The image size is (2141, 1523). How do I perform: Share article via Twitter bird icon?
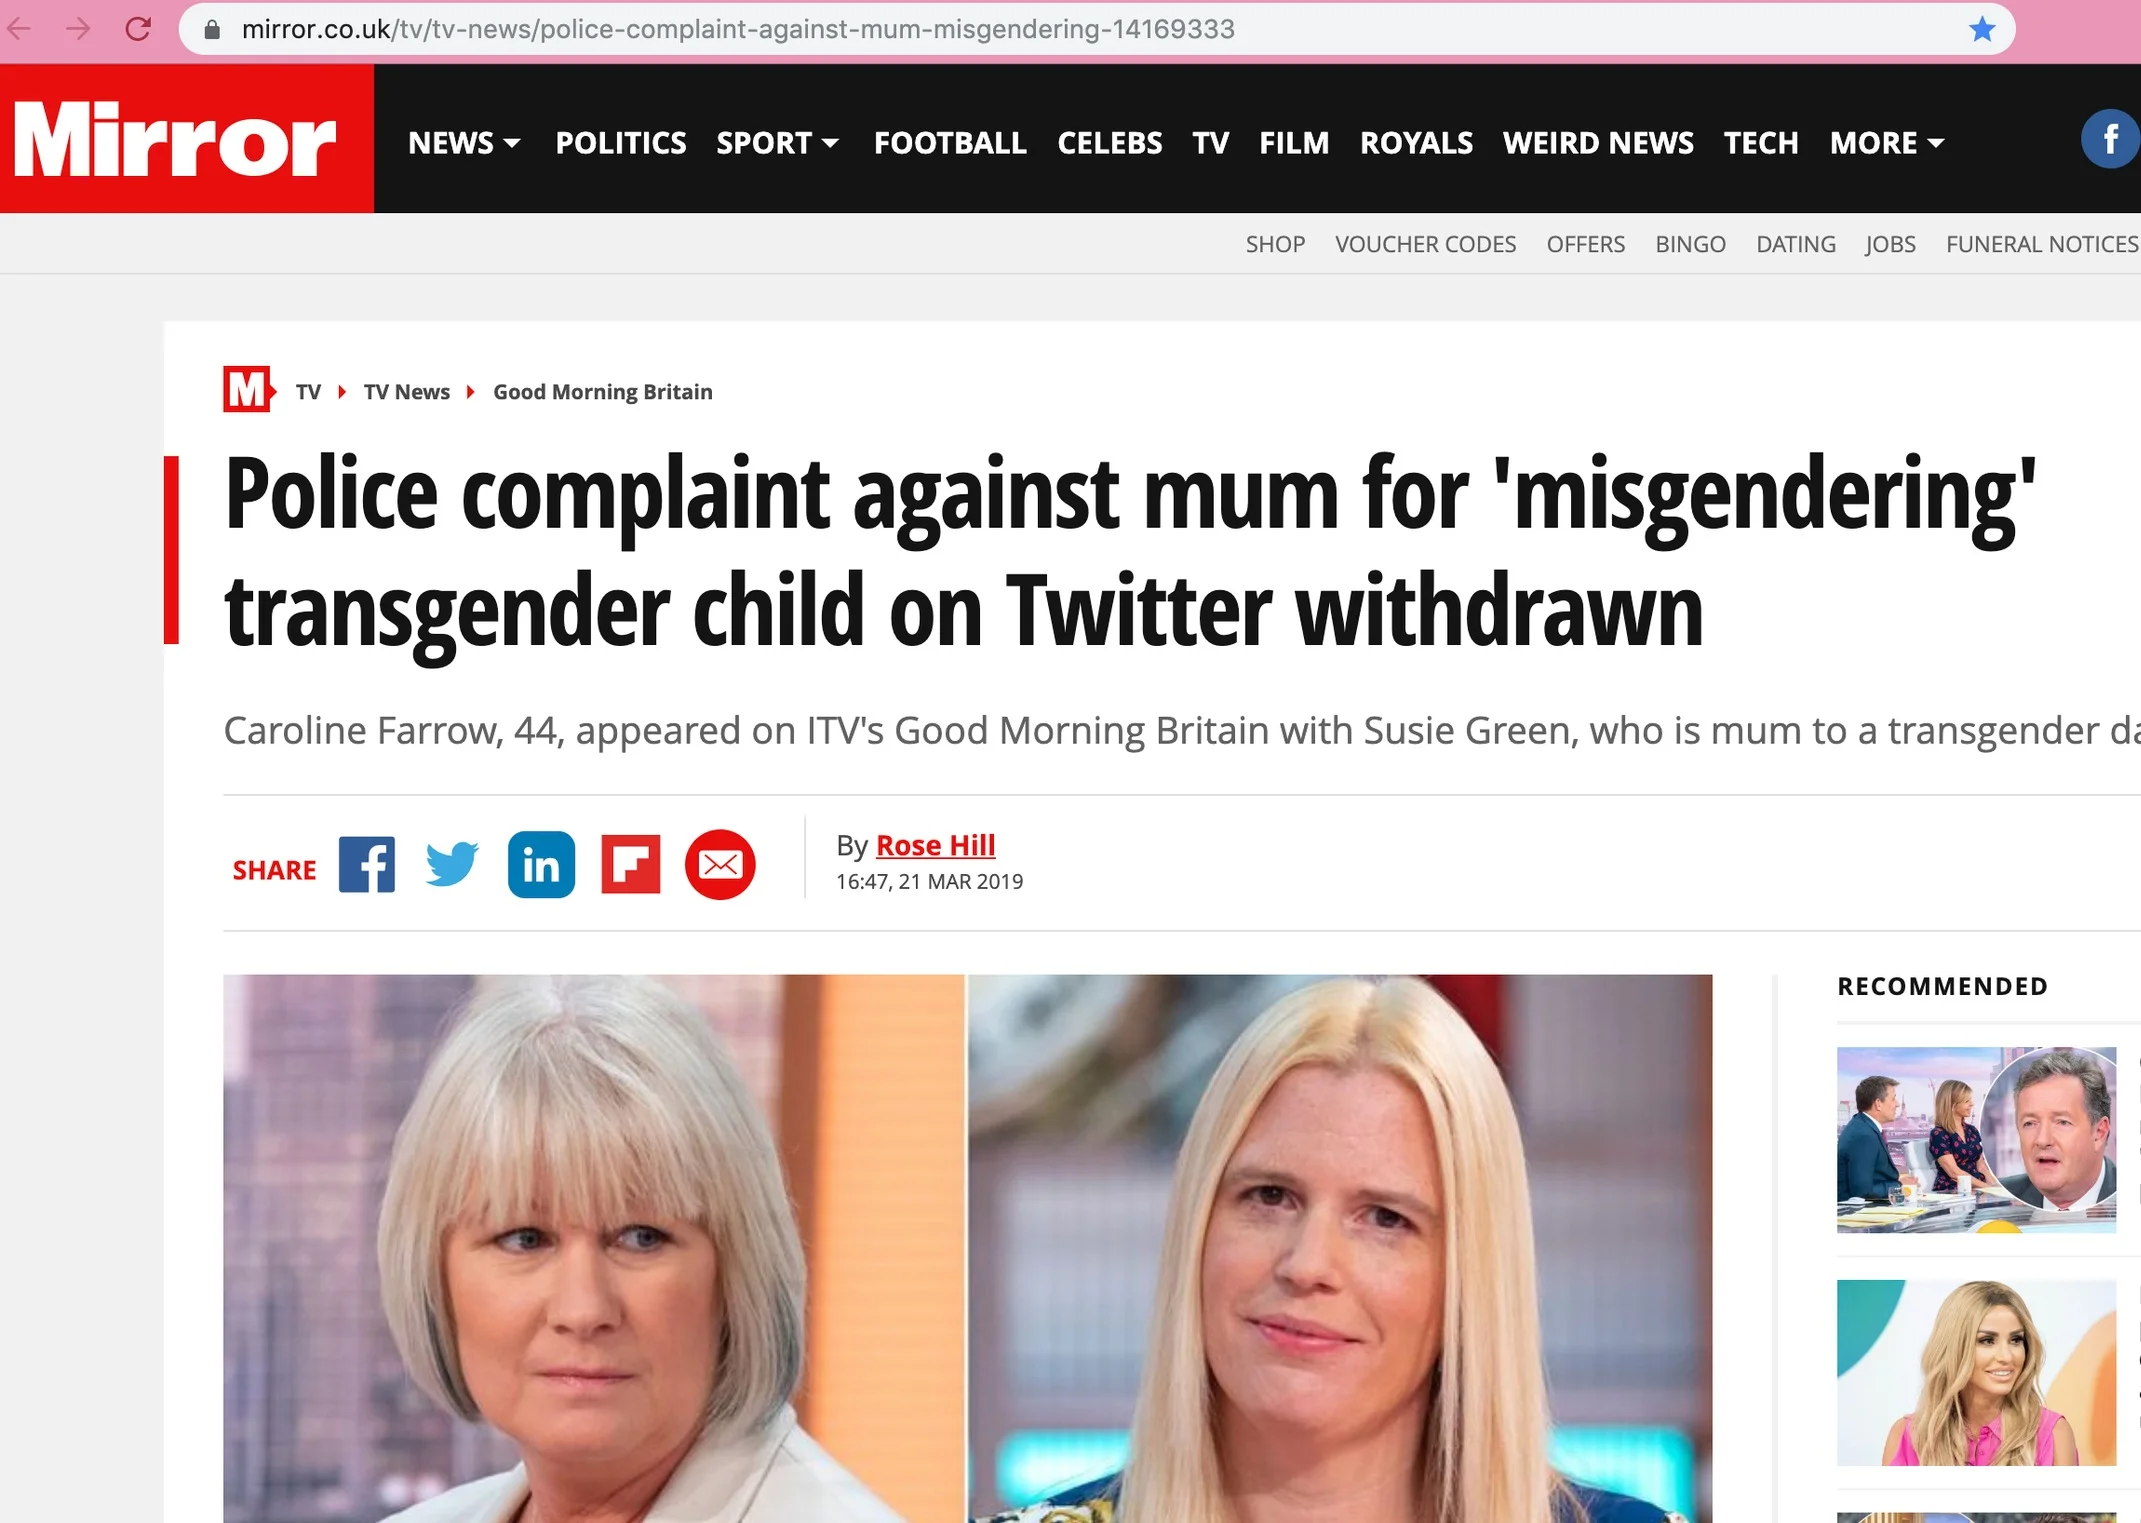(x=451, y=864)
